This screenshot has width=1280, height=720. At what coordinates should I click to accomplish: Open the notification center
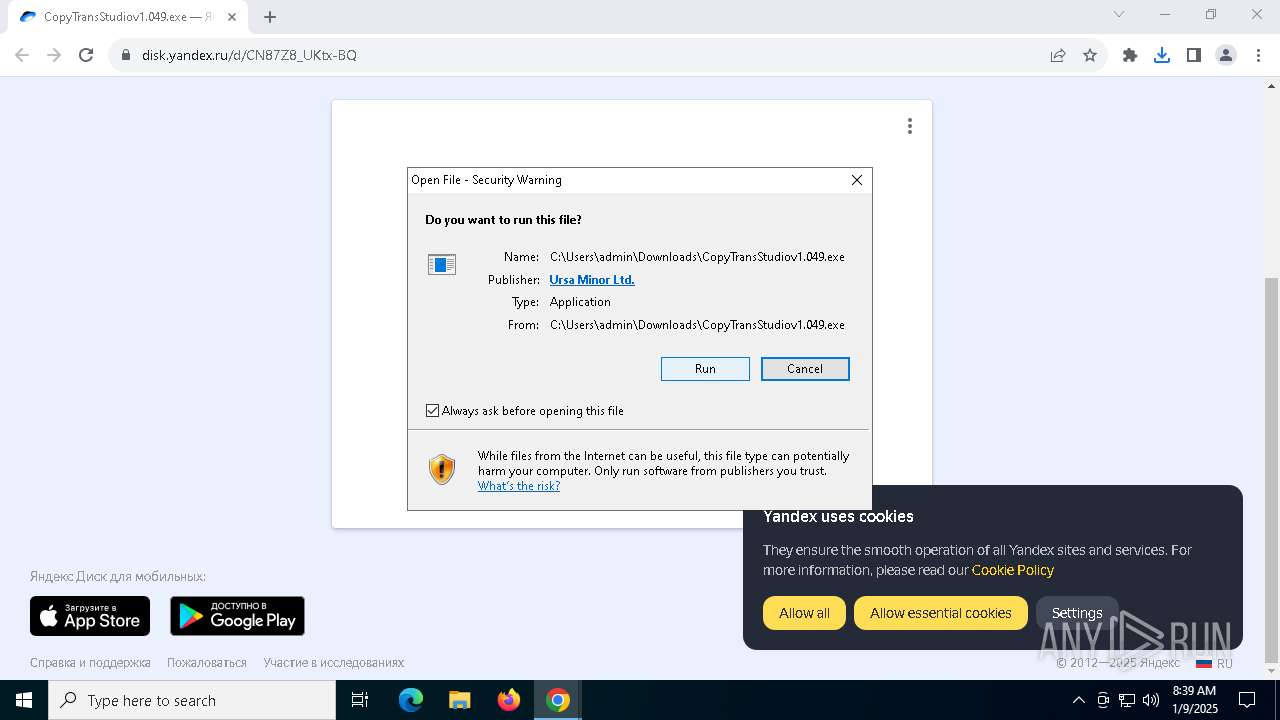tap(1247, 700)
